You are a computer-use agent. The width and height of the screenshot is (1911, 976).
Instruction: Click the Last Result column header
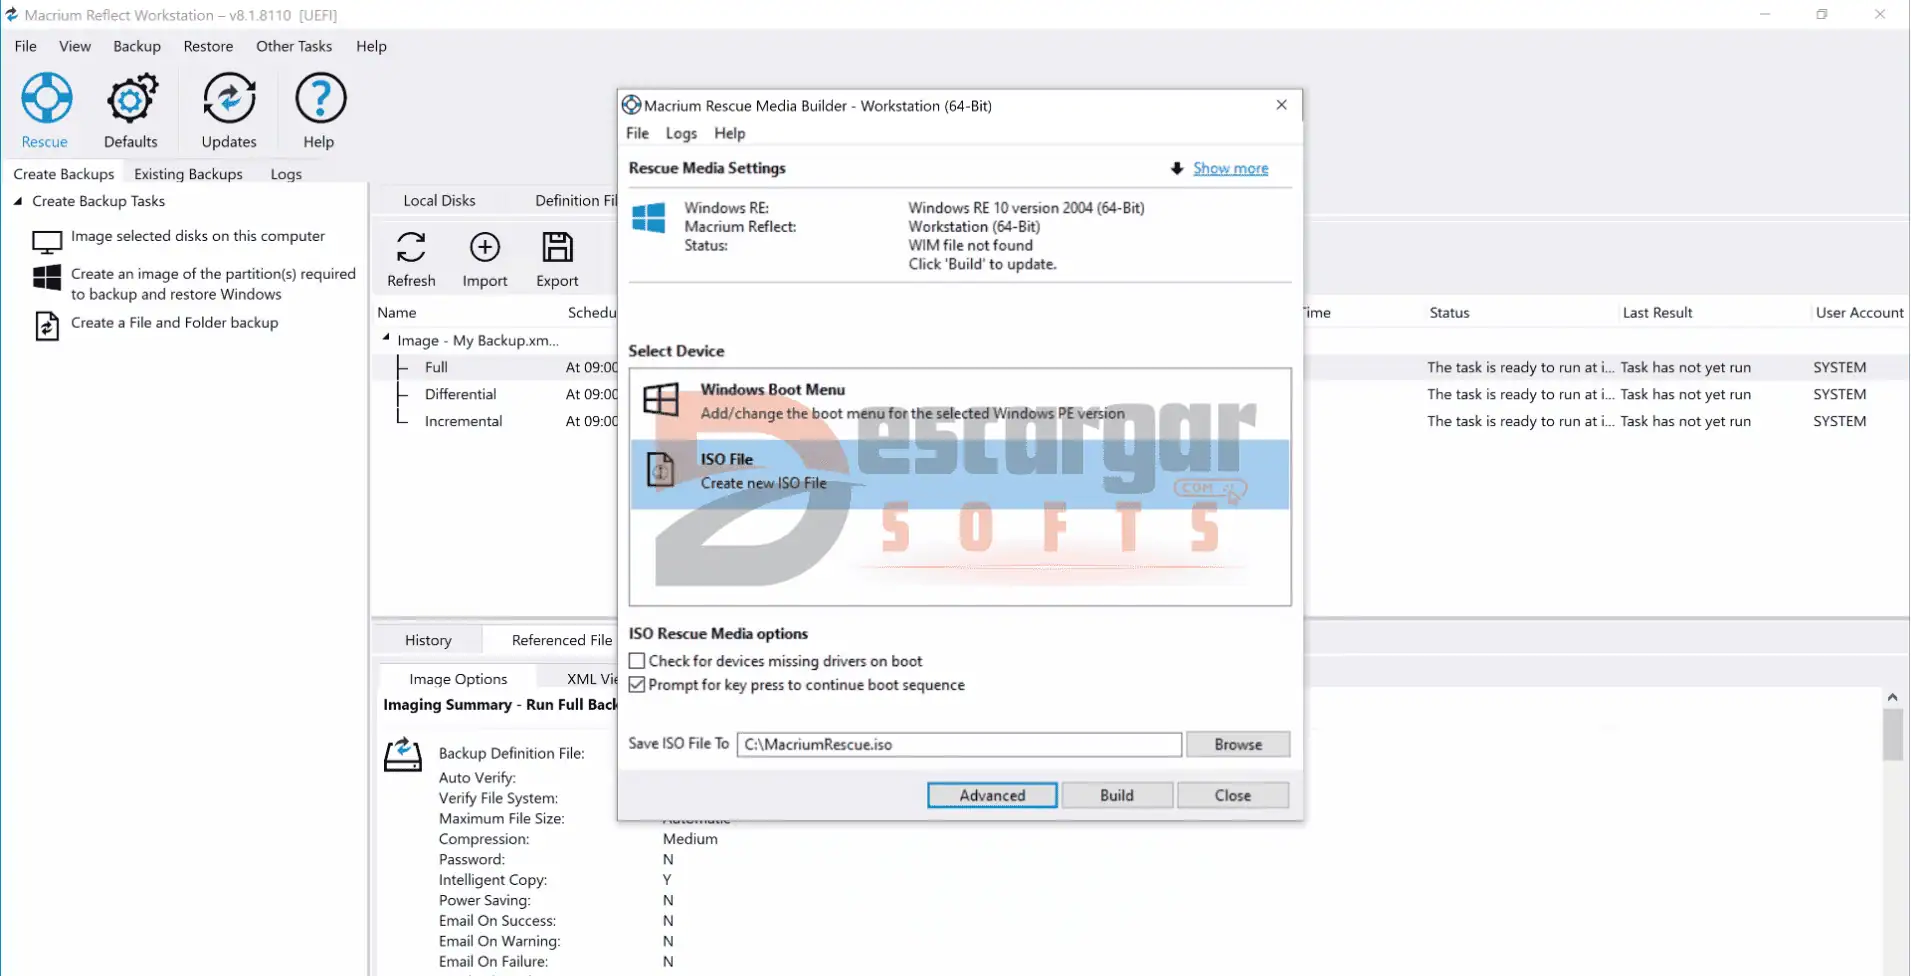[x=1657, y=312]
